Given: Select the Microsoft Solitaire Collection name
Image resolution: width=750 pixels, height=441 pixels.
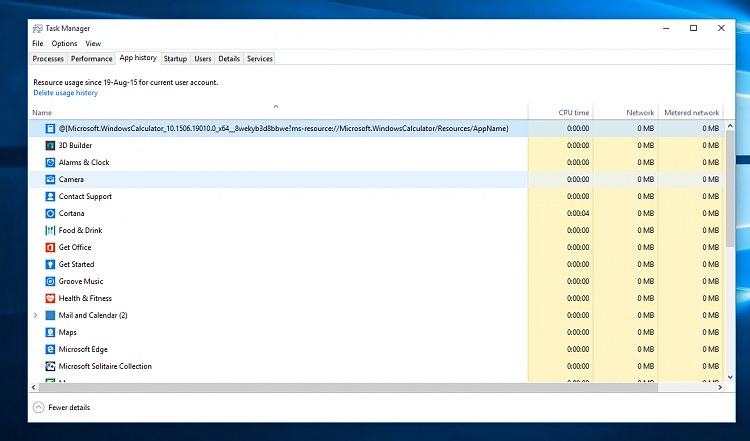Looking at the screenshot, I should pos(105,366).
